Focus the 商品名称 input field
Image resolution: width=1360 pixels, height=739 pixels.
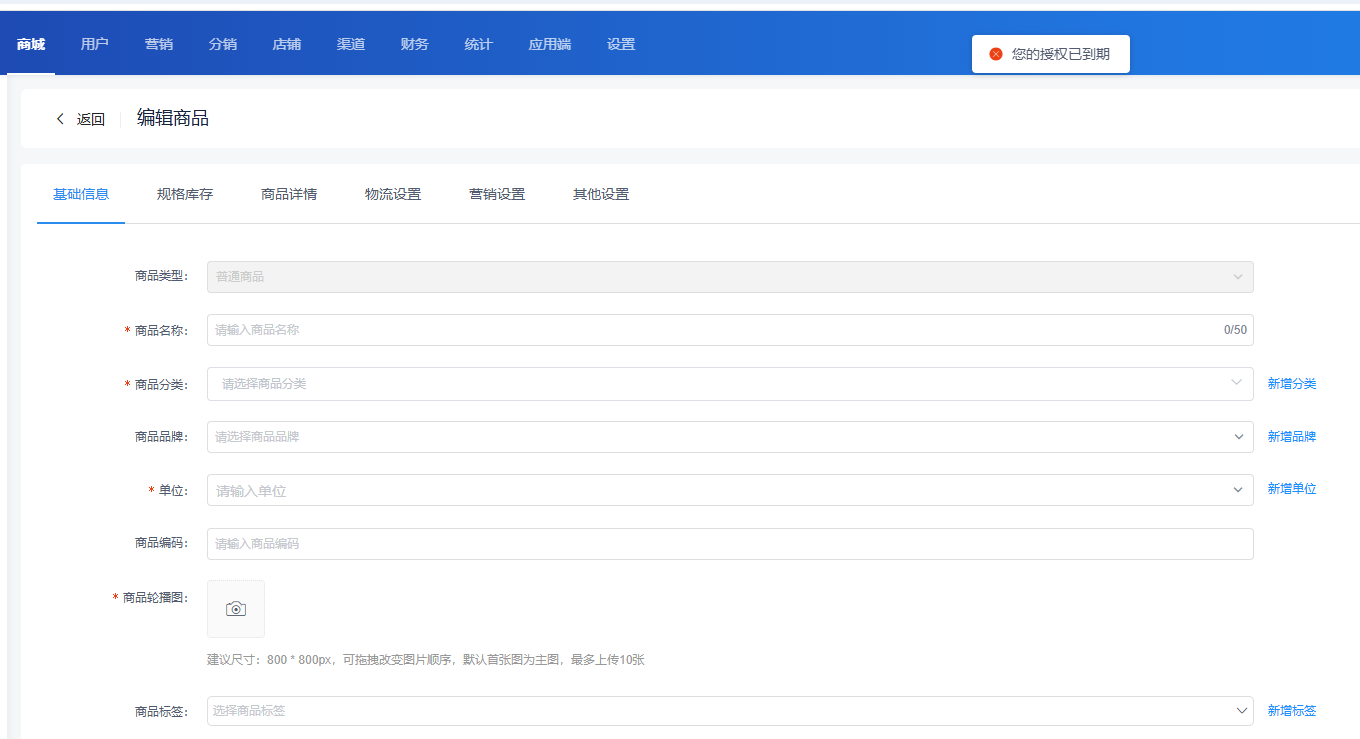(710, 330)
